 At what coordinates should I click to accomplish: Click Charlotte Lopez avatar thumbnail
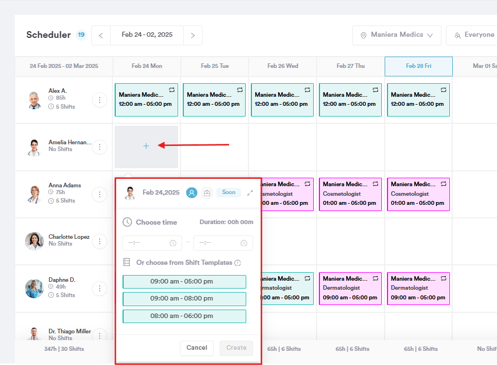34,241
